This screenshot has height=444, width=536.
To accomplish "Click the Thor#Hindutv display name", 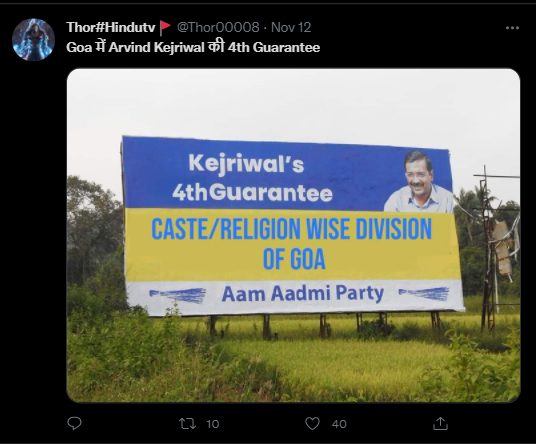I will pos(111,27).
